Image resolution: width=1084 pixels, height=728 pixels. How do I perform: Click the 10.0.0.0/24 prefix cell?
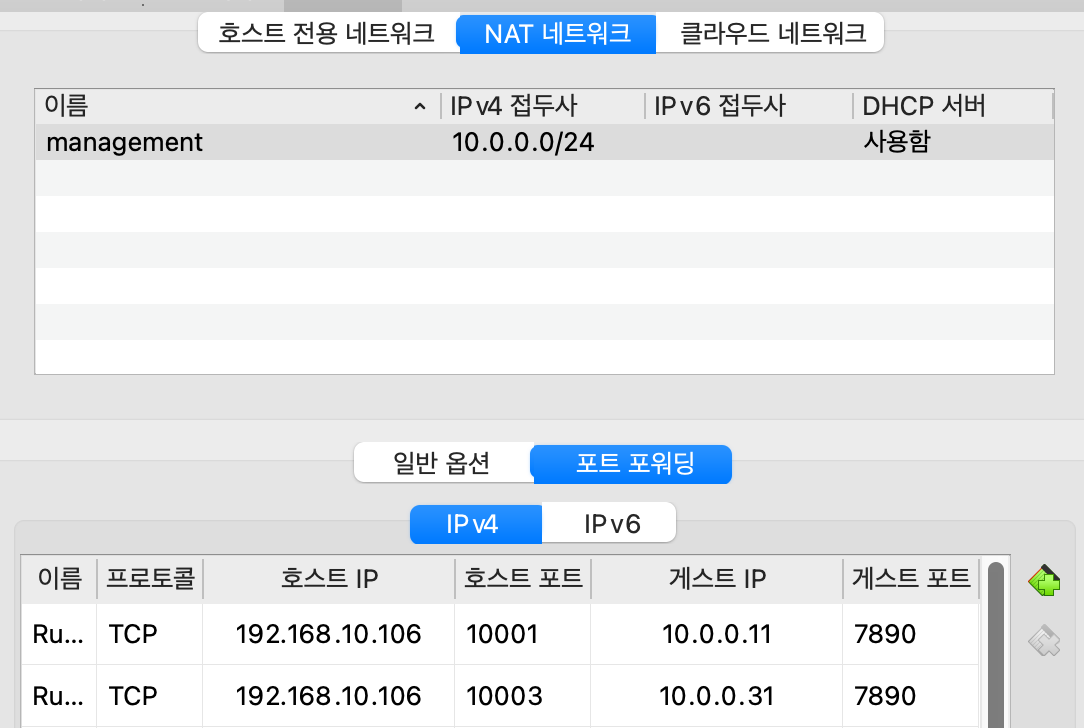click(523, 142)
